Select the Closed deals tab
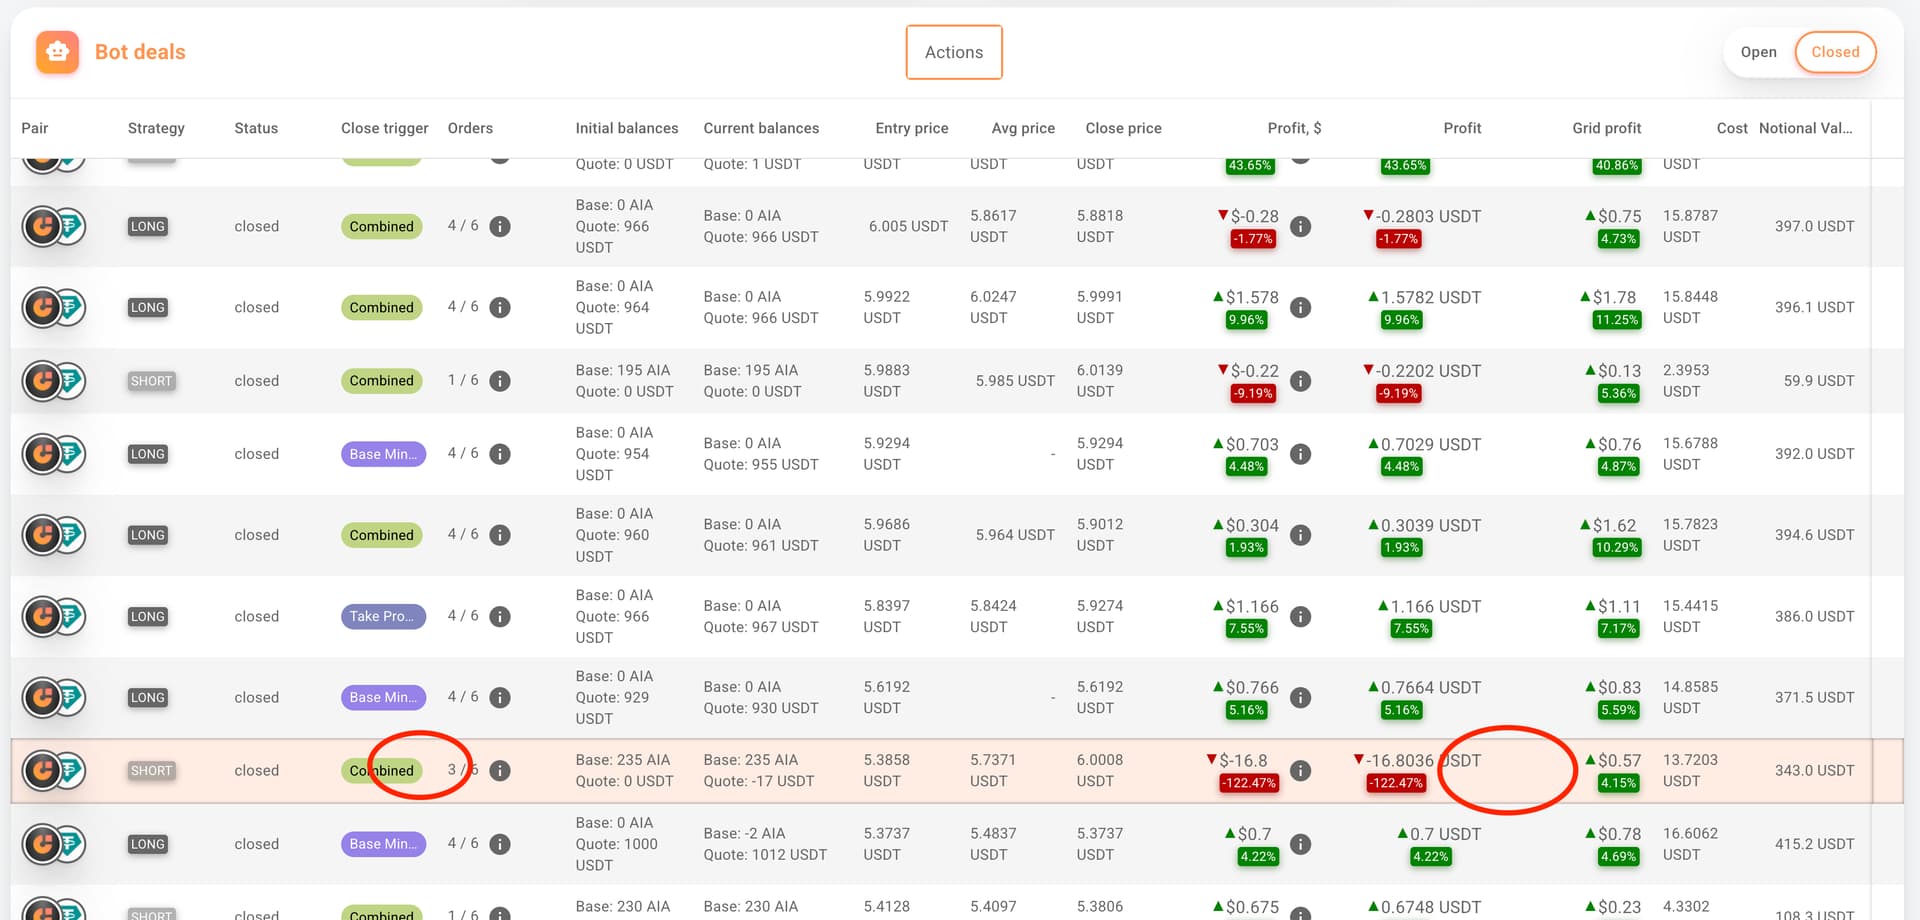Viewport: 1920px width, 920px height. (1834, 52)
